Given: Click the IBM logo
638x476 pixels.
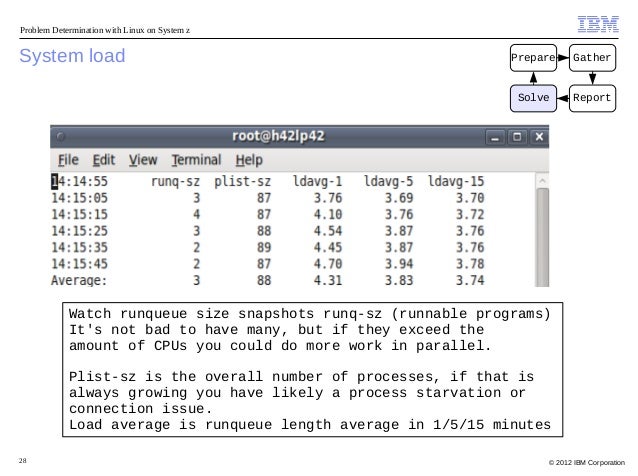Looking at the screenshot, I should [598, 24].
